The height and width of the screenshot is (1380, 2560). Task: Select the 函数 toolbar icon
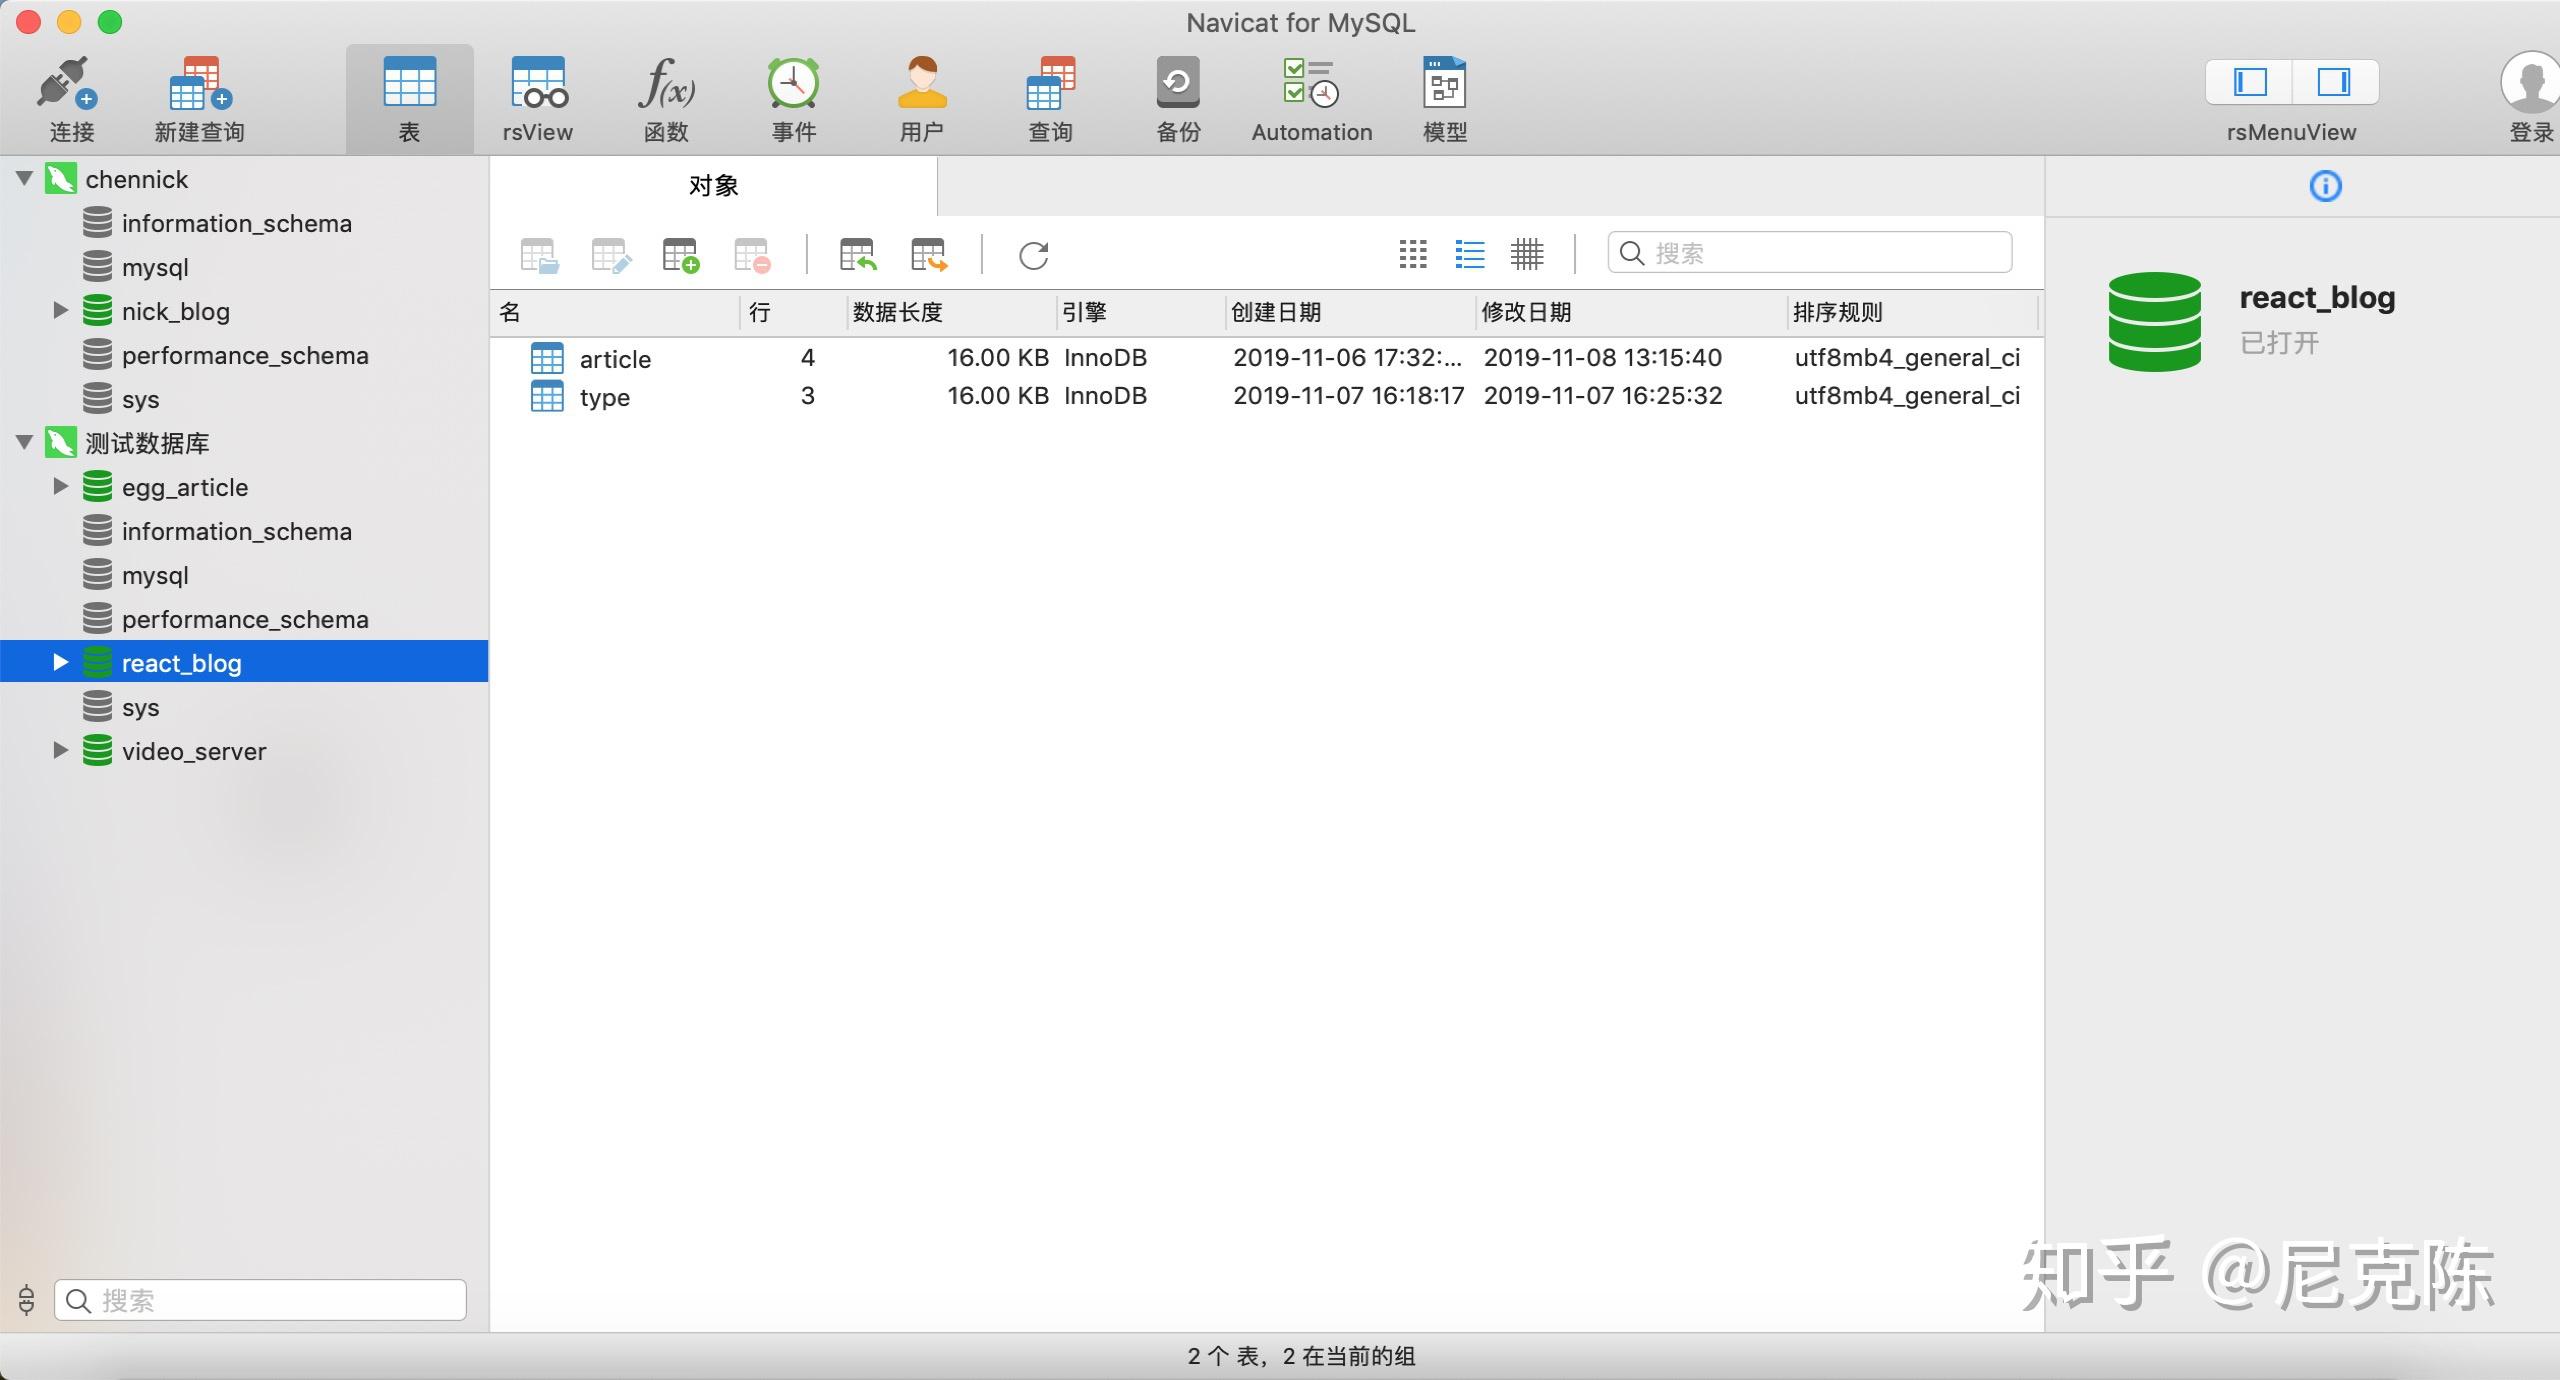(x=665, y=95)
